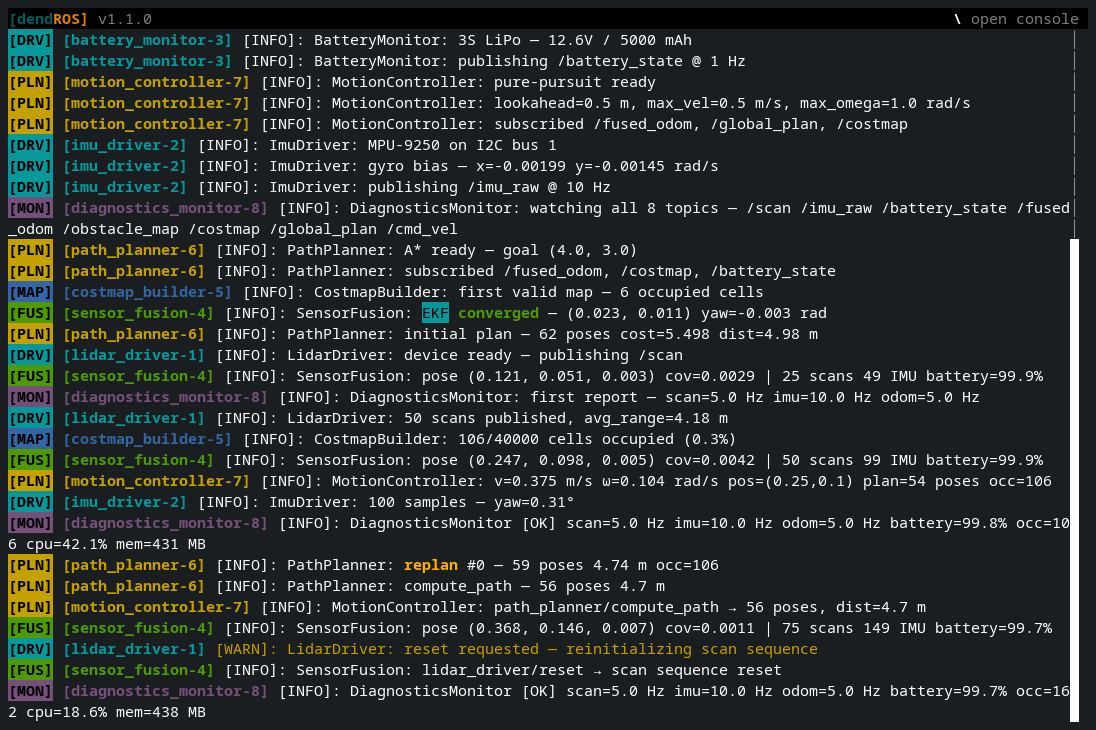The width and height of the screenshot is (1096, 730).
Task: Click the [MAP] tag on the '106/40000 cells' line
Action: 31,438
